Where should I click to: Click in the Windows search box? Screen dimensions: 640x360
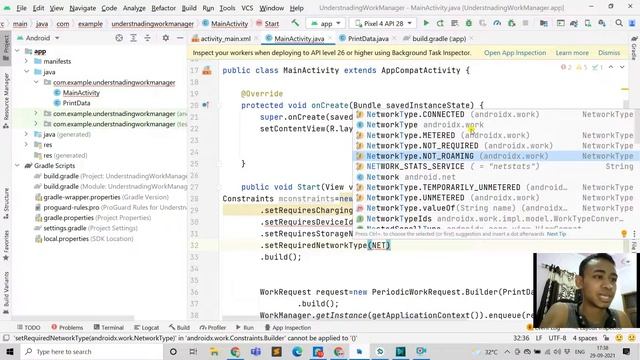point(91,351)
